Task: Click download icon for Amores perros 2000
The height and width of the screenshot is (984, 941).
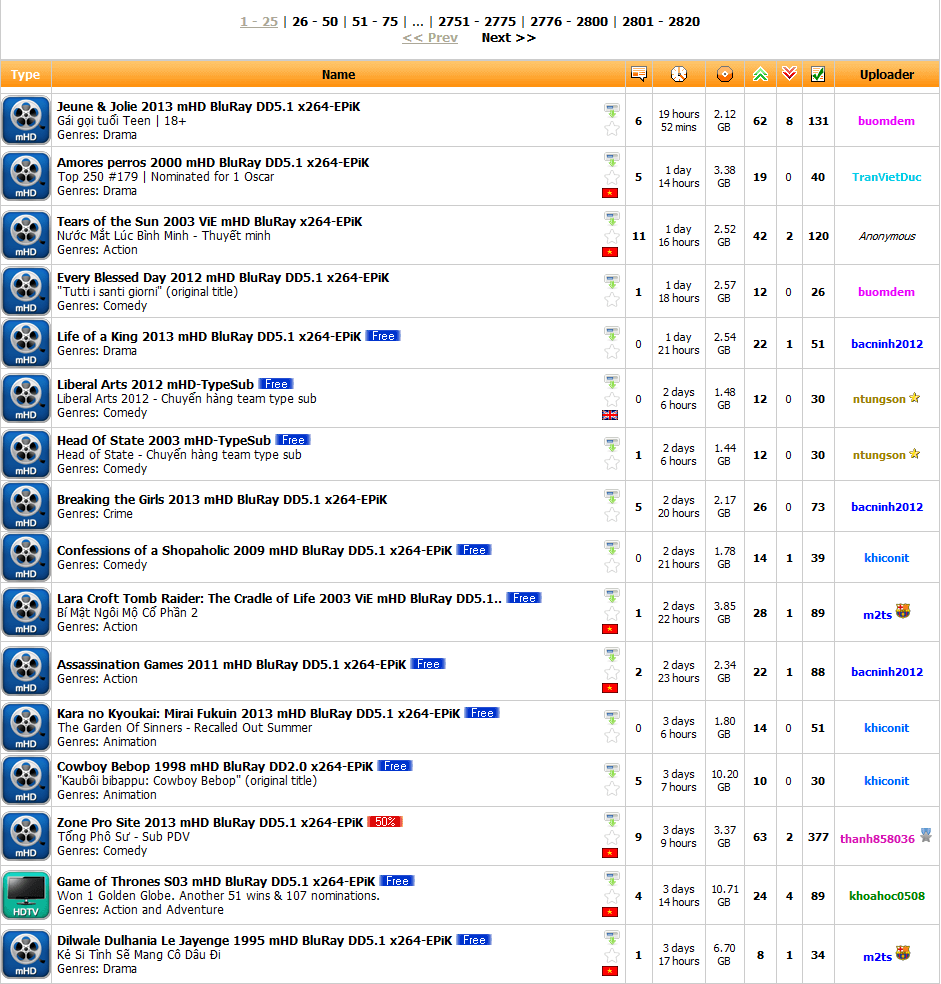Action: (611, 159)
